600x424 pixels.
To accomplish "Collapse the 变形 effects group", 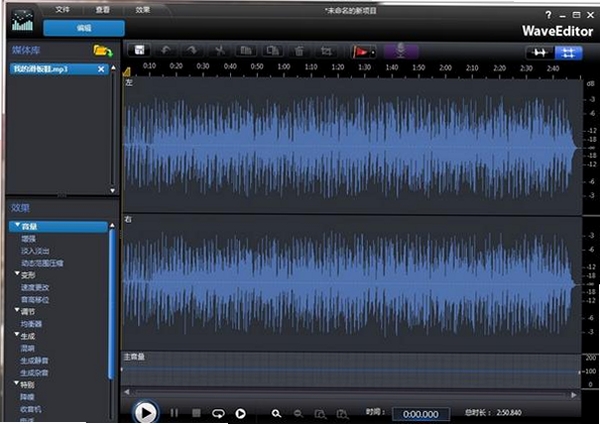I will pyautogui.click(x=17, y=274).
